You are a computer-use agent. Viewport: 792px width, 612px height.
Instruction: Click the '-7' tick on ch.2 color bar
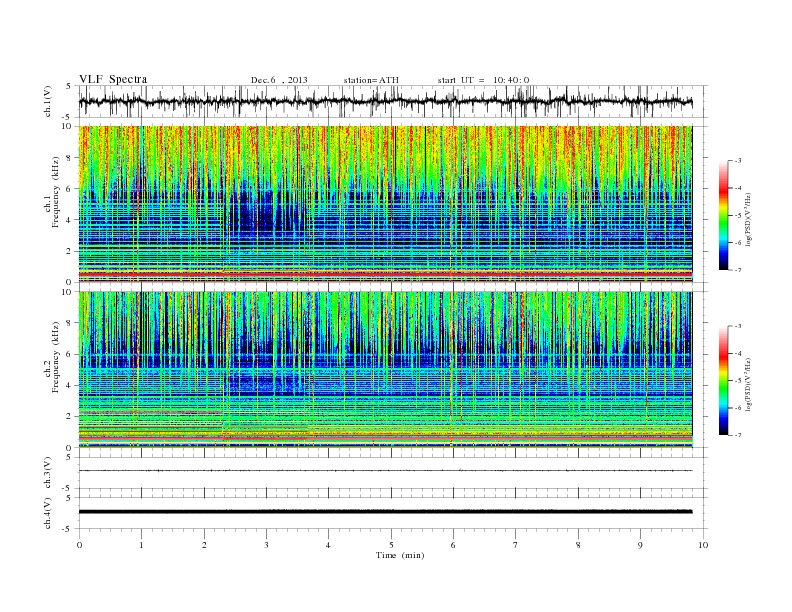coord(738,435)
